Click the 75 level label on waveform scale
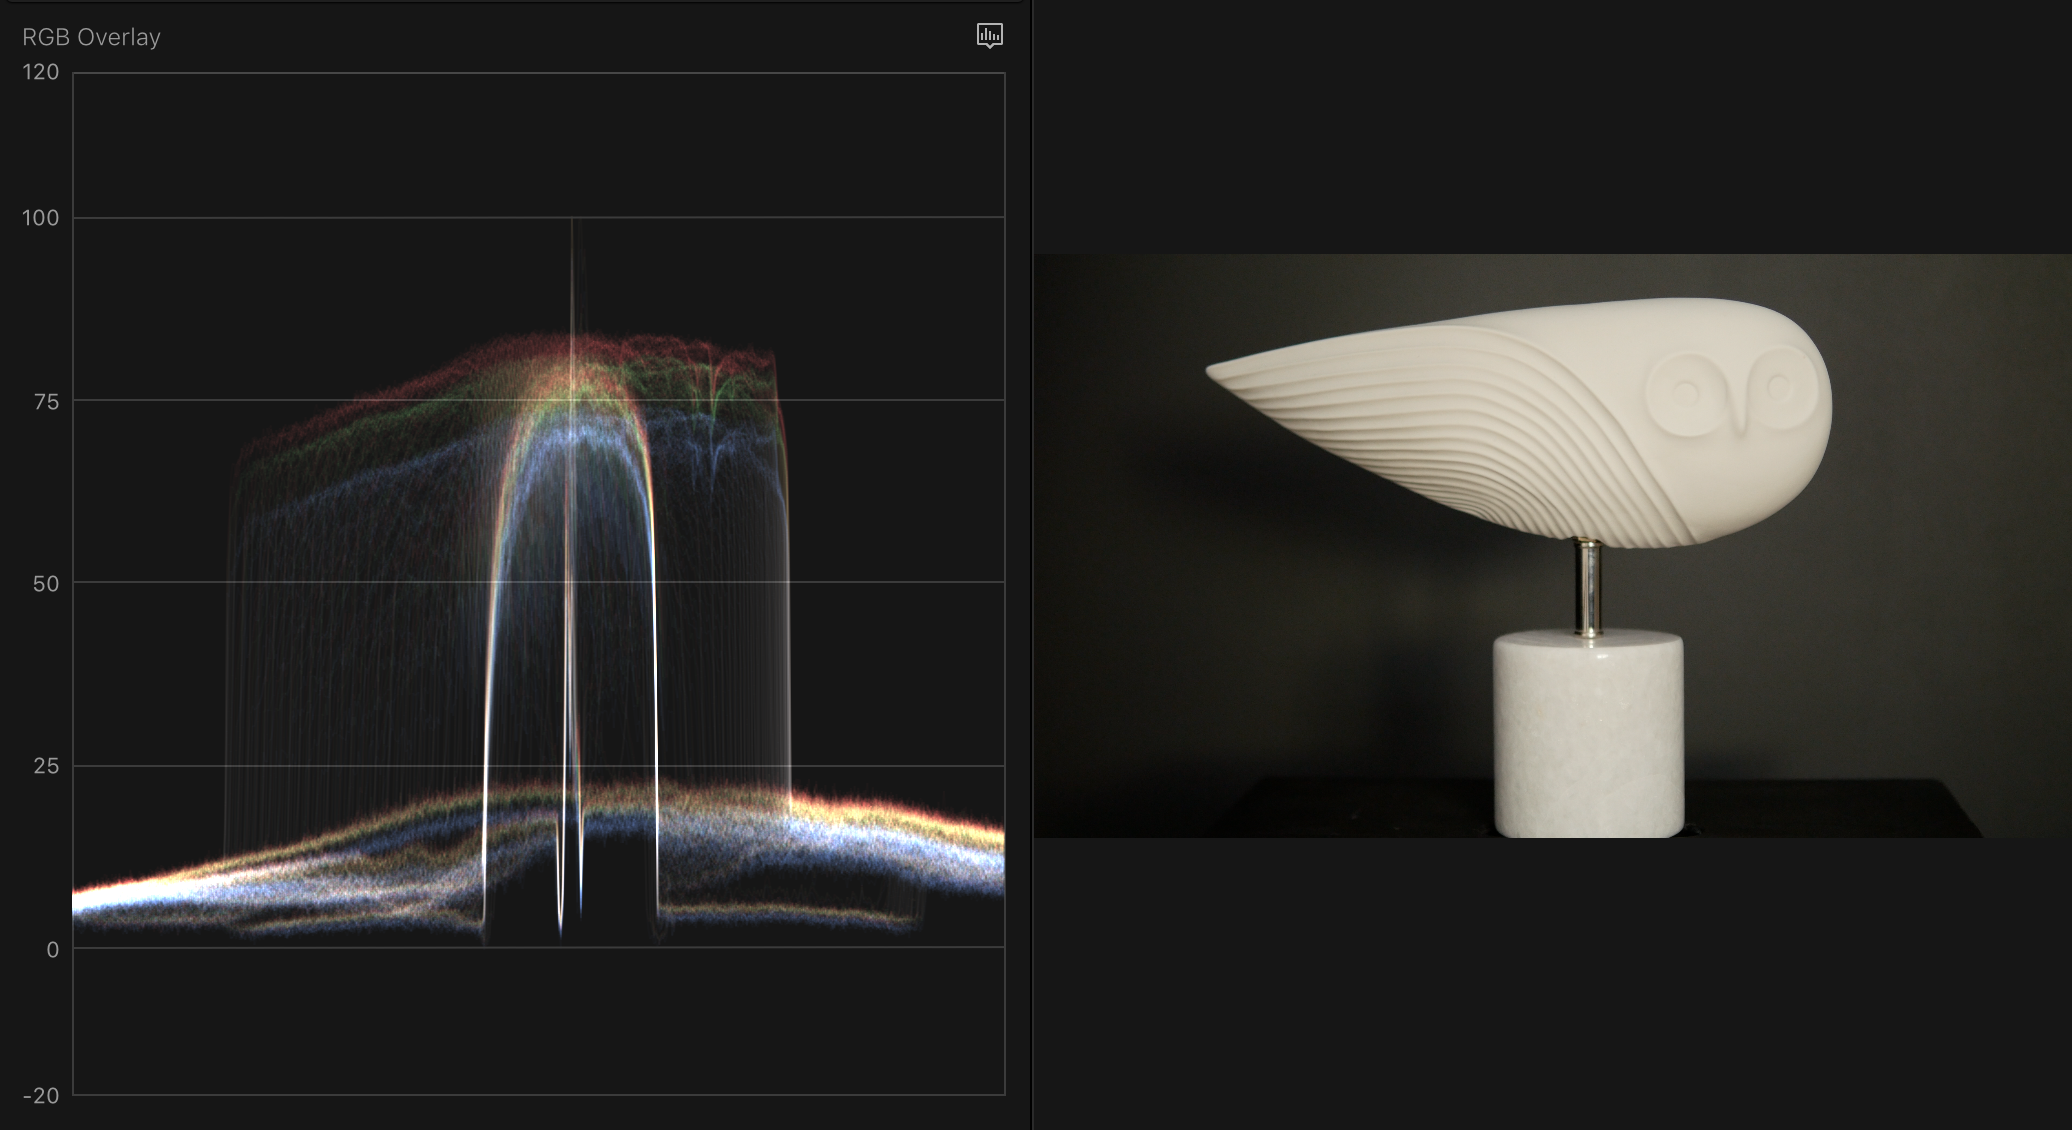2072x1130 pixels. click(x=46, y=402)
